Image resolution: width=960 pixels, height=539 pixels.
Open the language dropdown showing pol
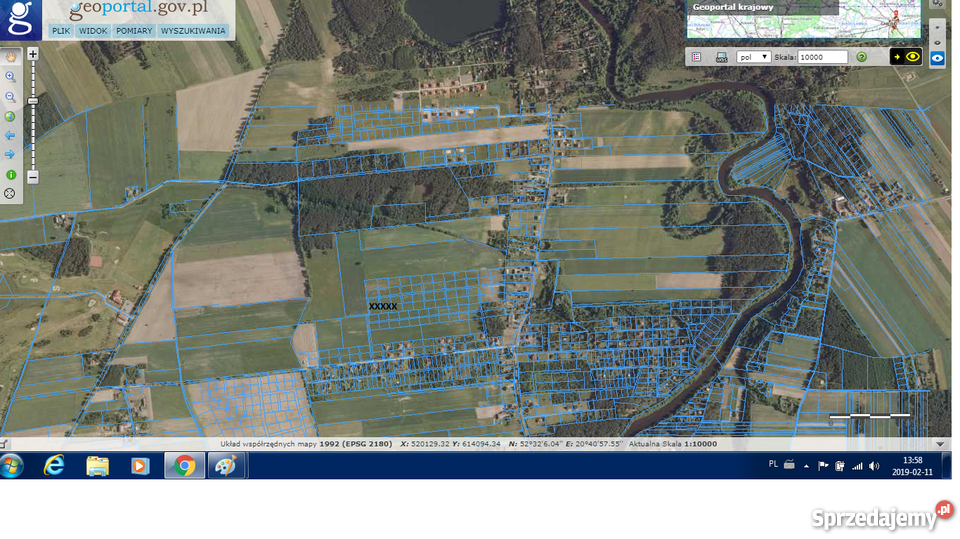tap(753, 57)
